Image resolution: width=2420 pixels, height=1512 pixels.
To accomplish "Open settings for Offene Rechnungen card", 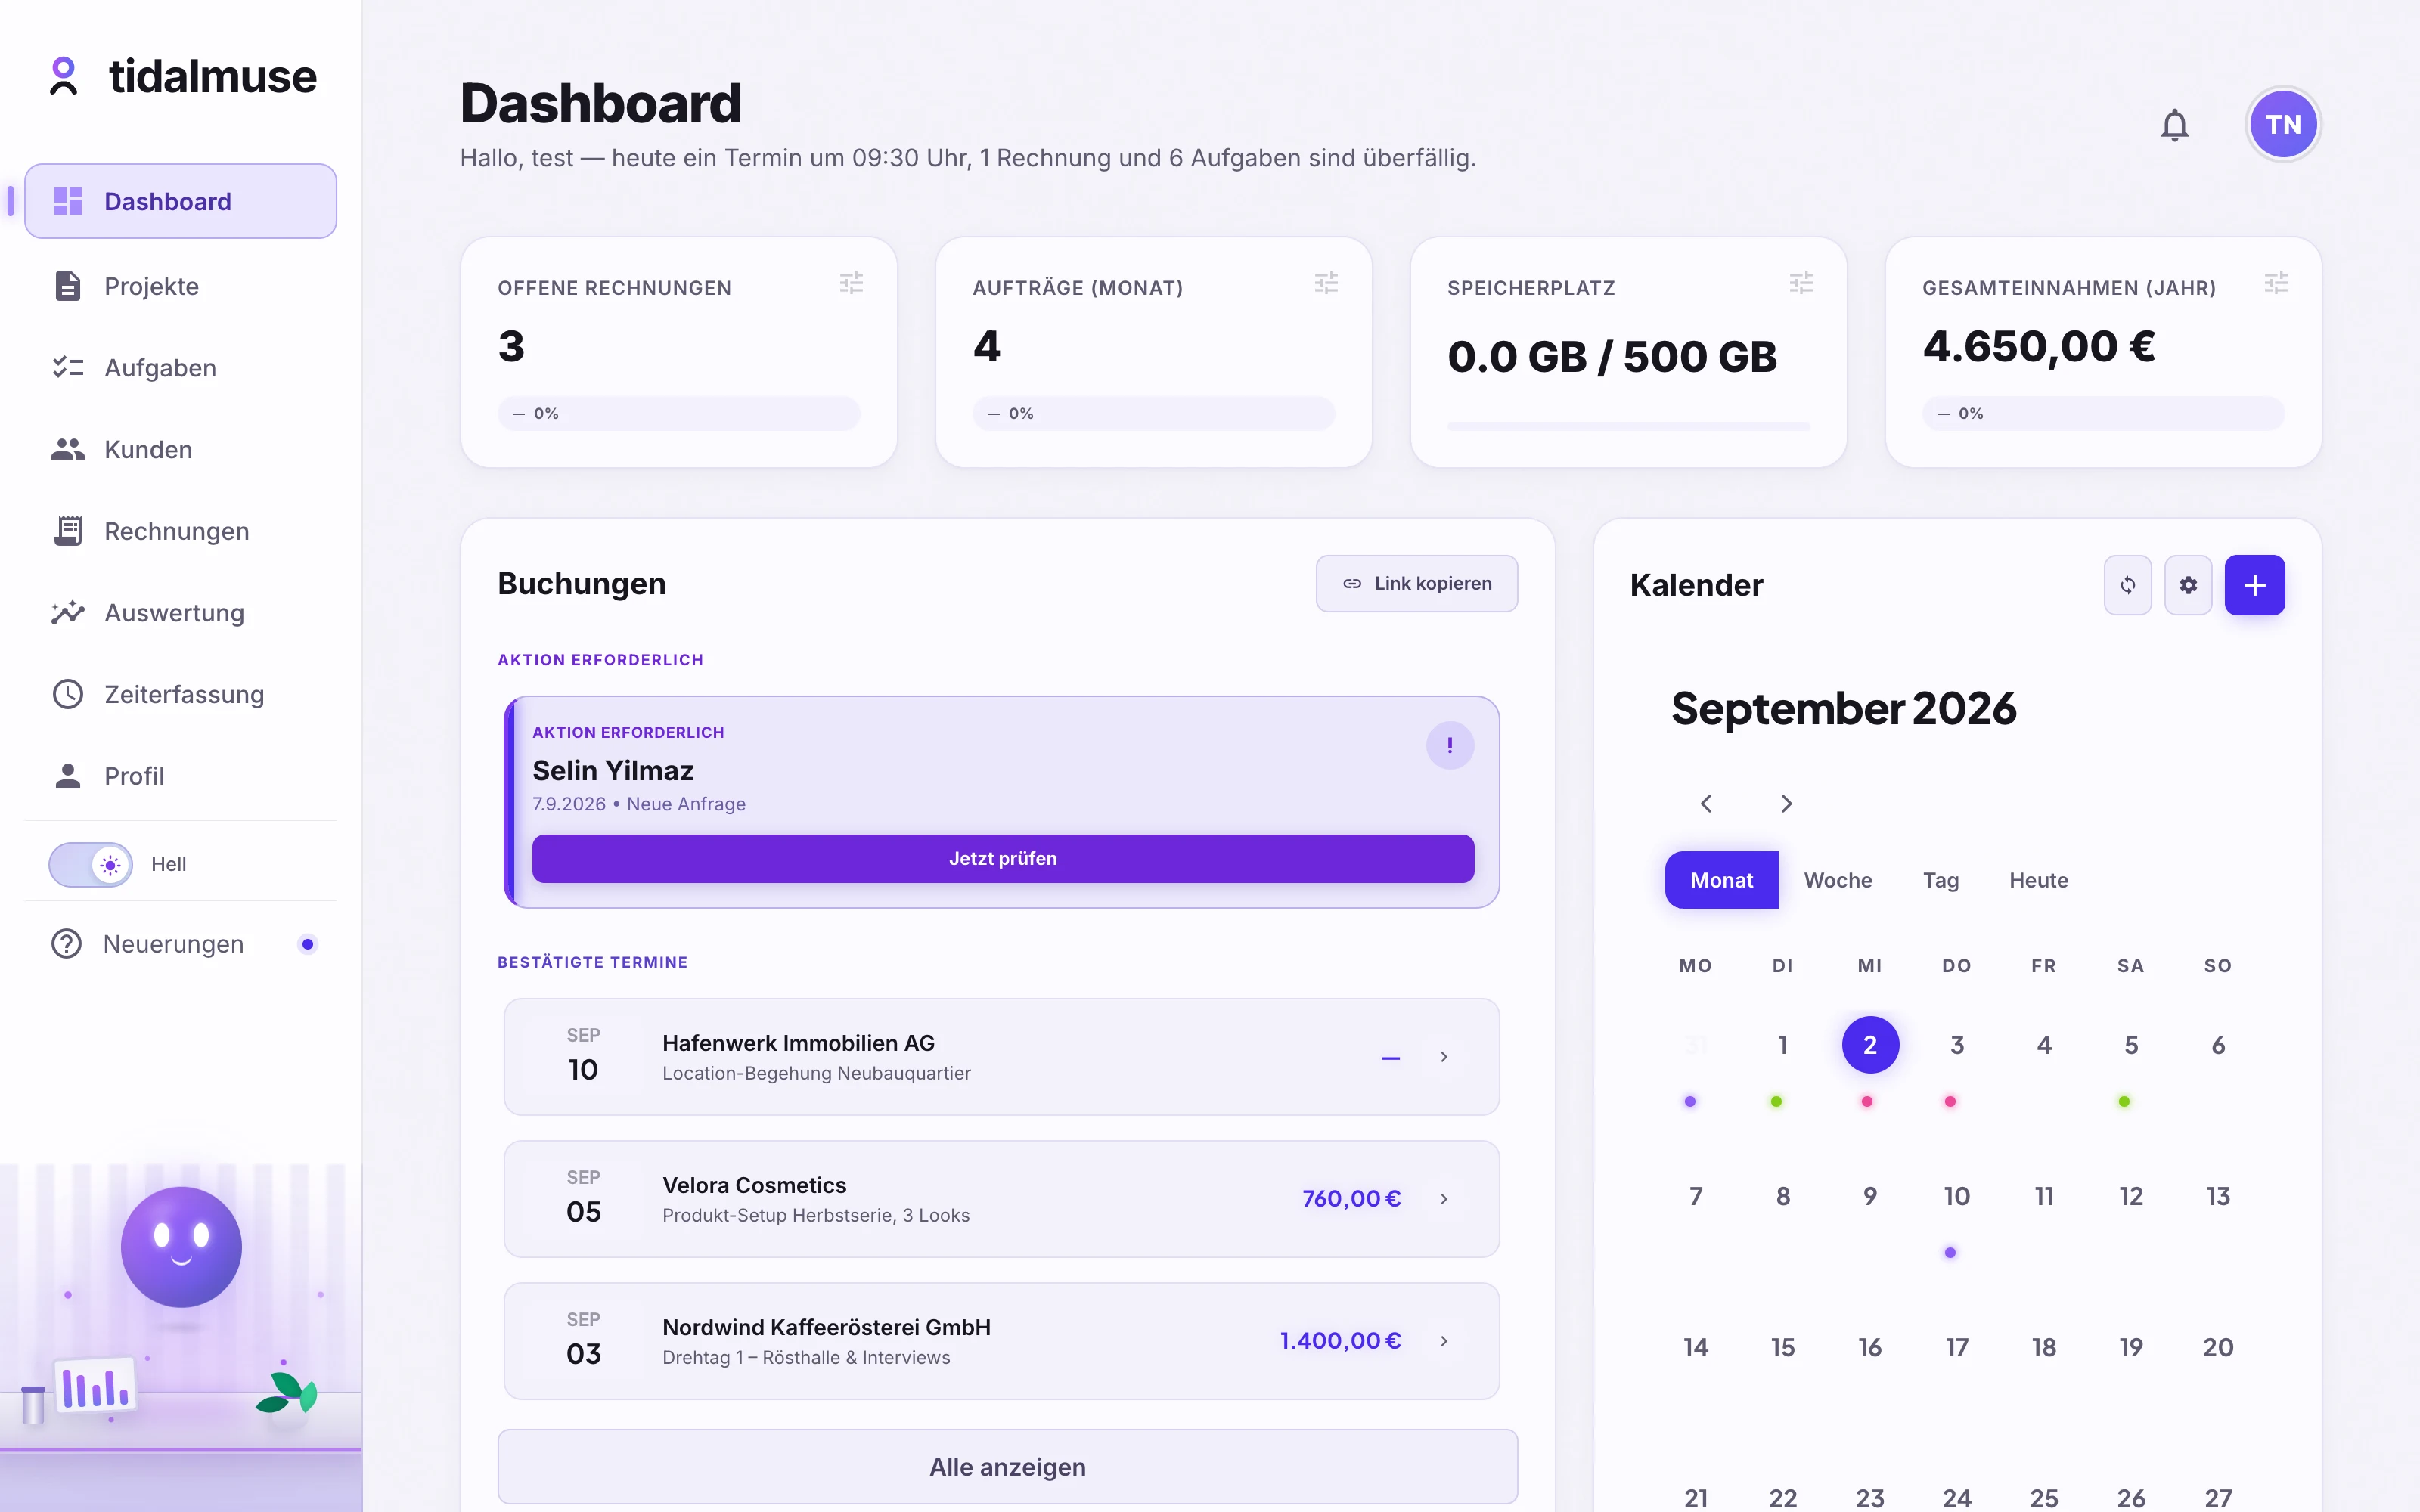I will (851, 283).
